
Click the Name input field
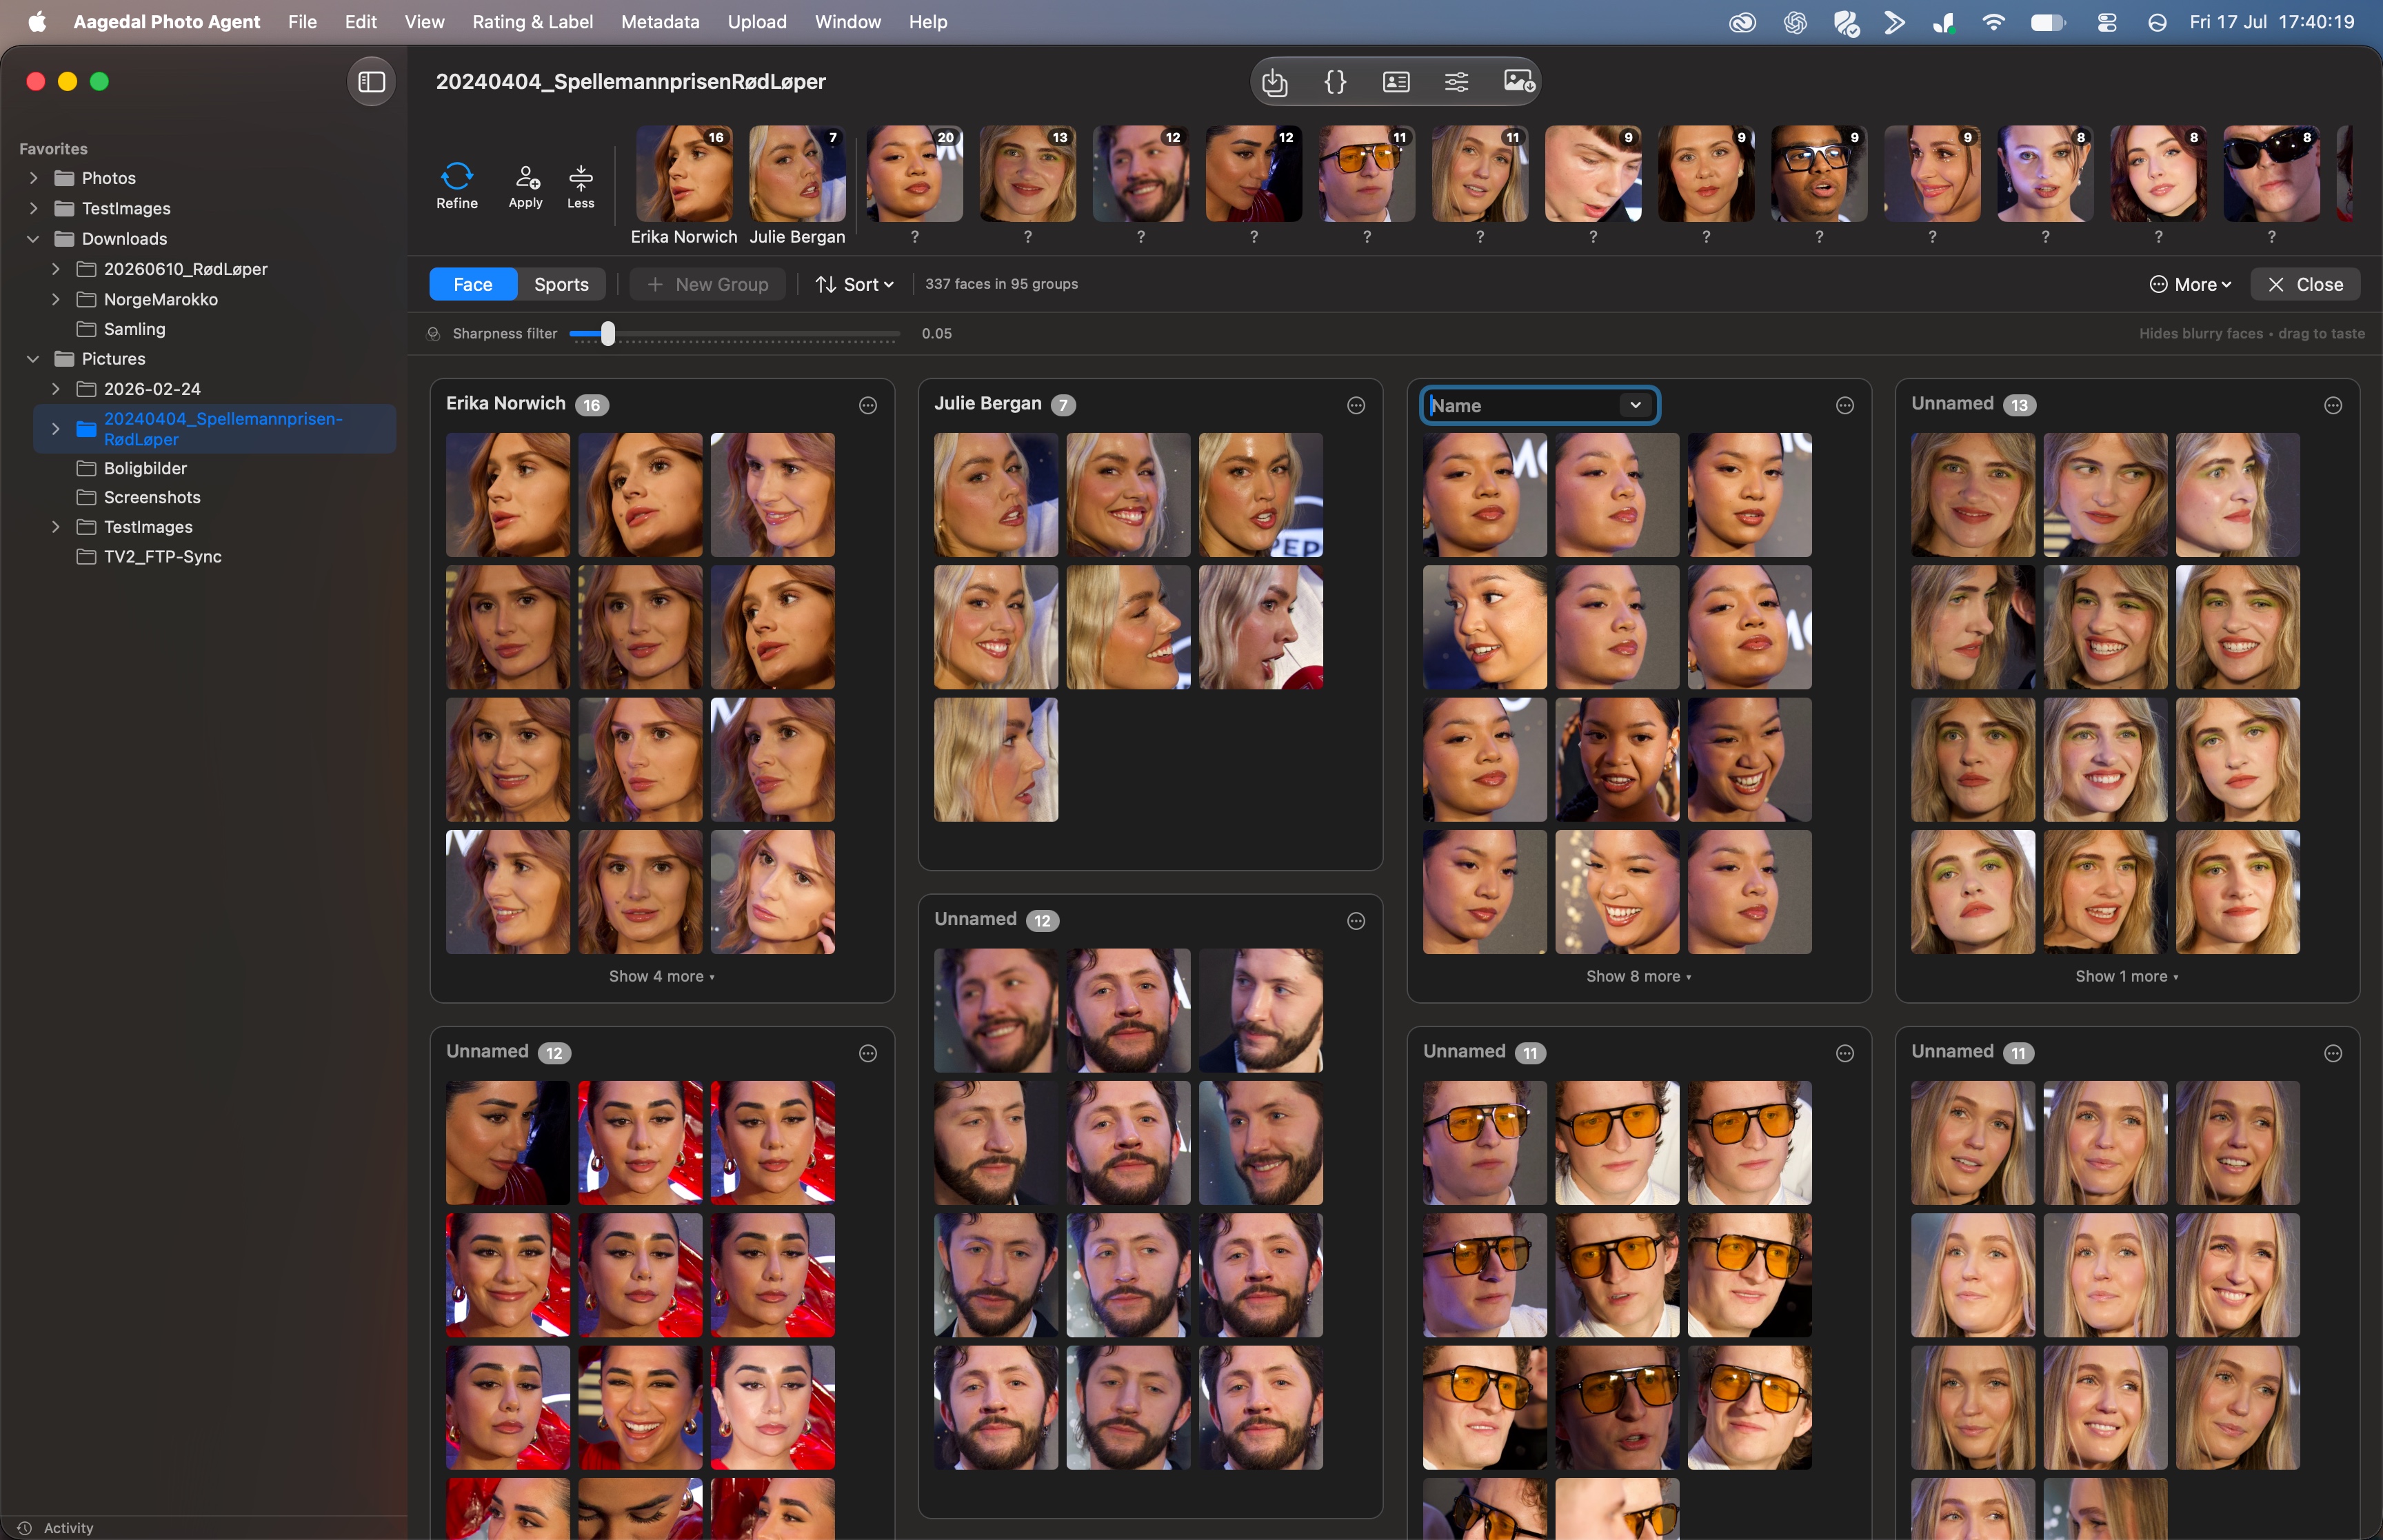1540,405
